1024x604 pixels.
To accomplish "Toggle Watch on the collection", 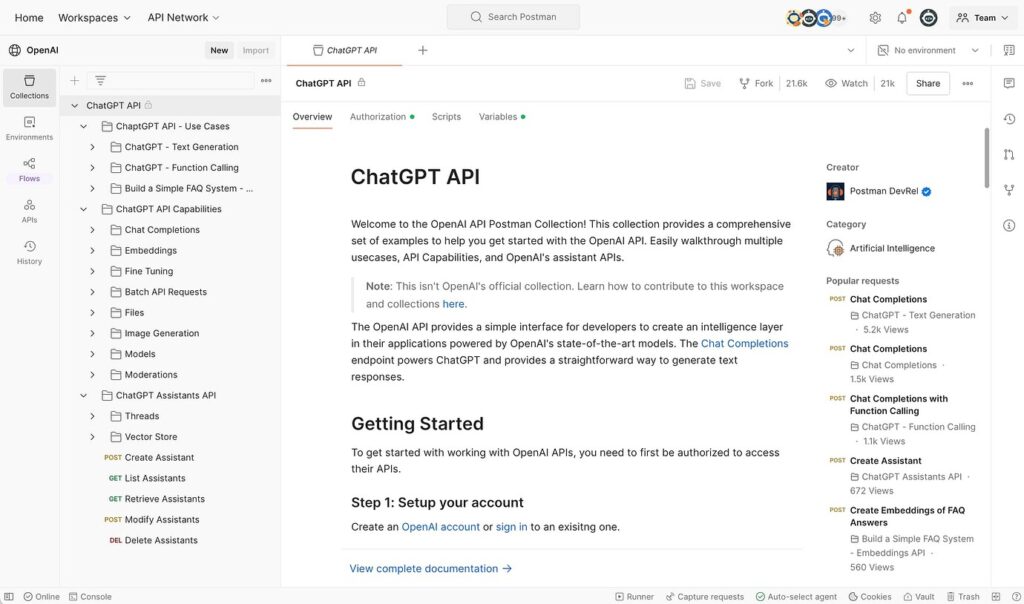I will pyautogui.click(x=846, y=84).
